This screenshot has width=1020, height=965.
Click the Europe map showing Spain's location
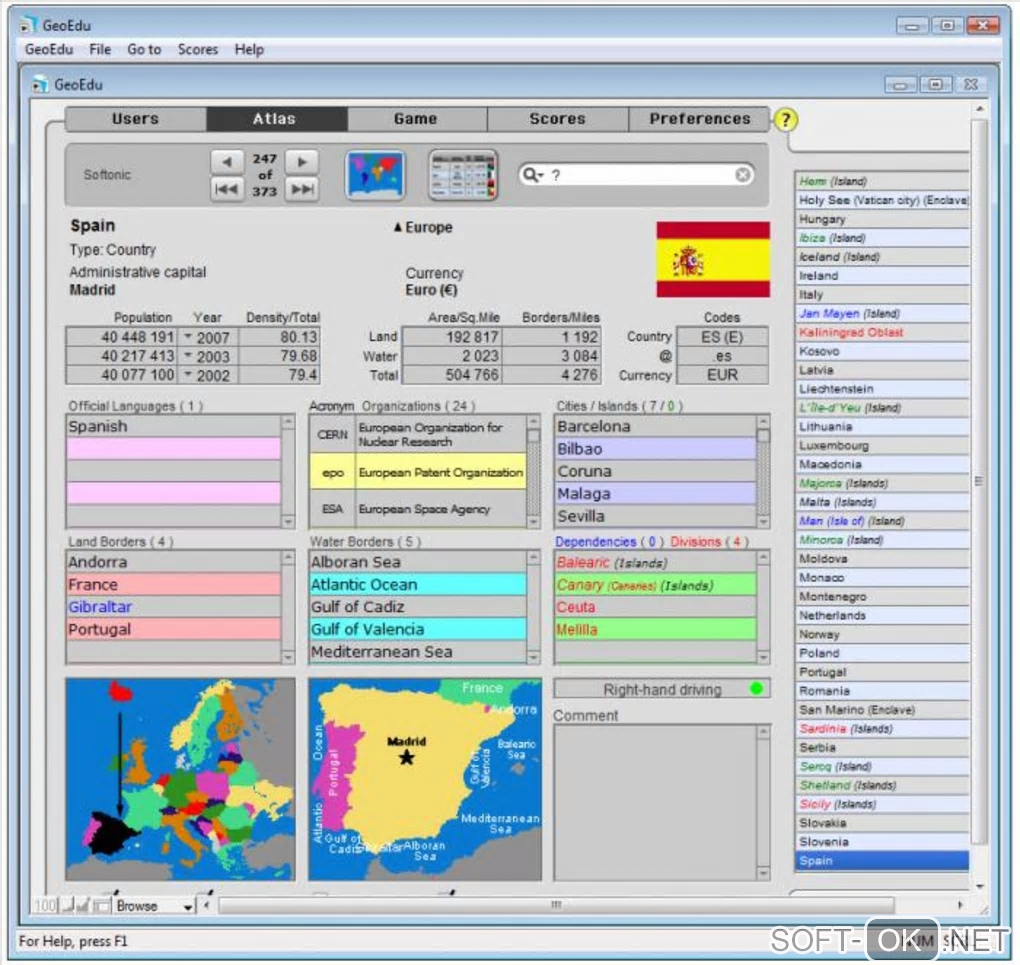click(x=180, y=780)
